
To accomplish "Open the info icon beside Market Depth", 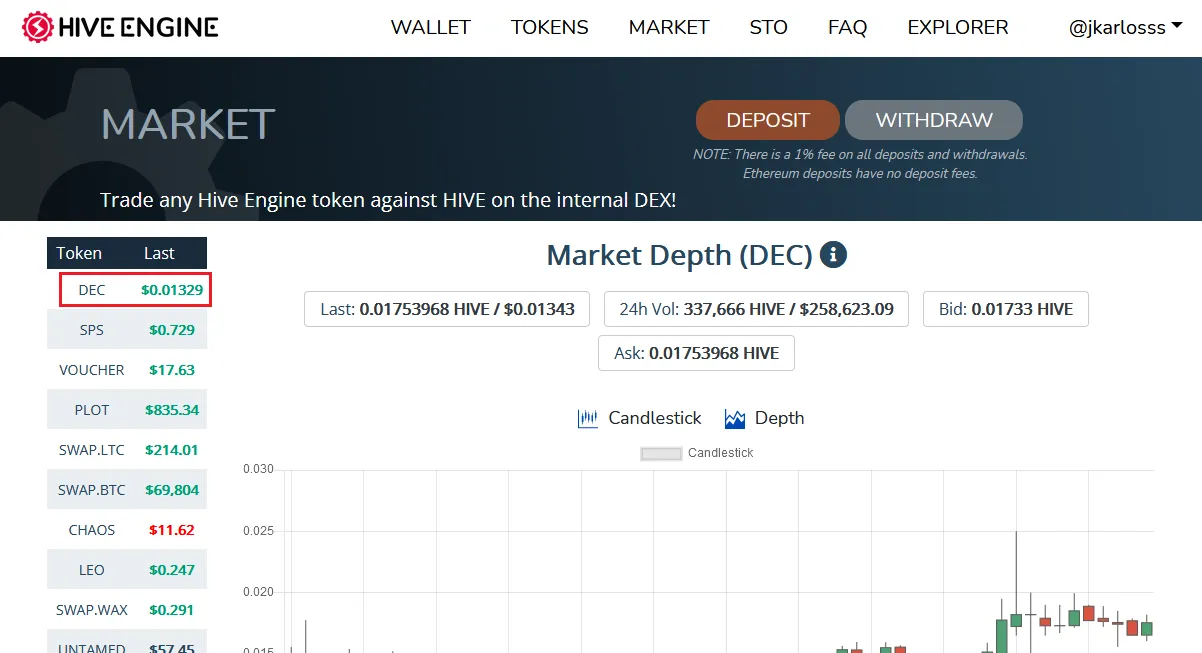I will (x=833, y=254).
